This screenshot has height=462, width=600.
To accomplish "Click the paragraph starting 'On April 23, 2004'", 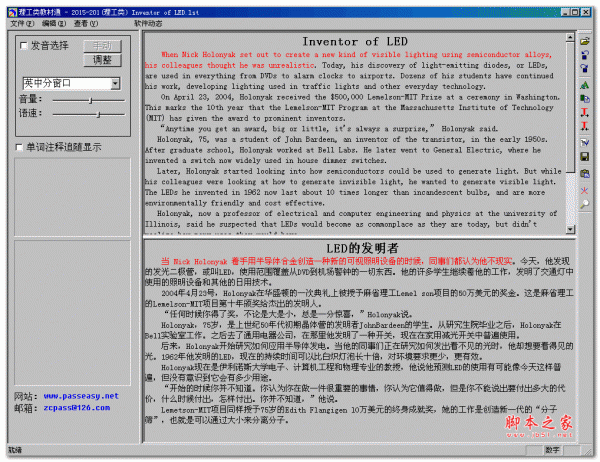I will click(352, 108).
